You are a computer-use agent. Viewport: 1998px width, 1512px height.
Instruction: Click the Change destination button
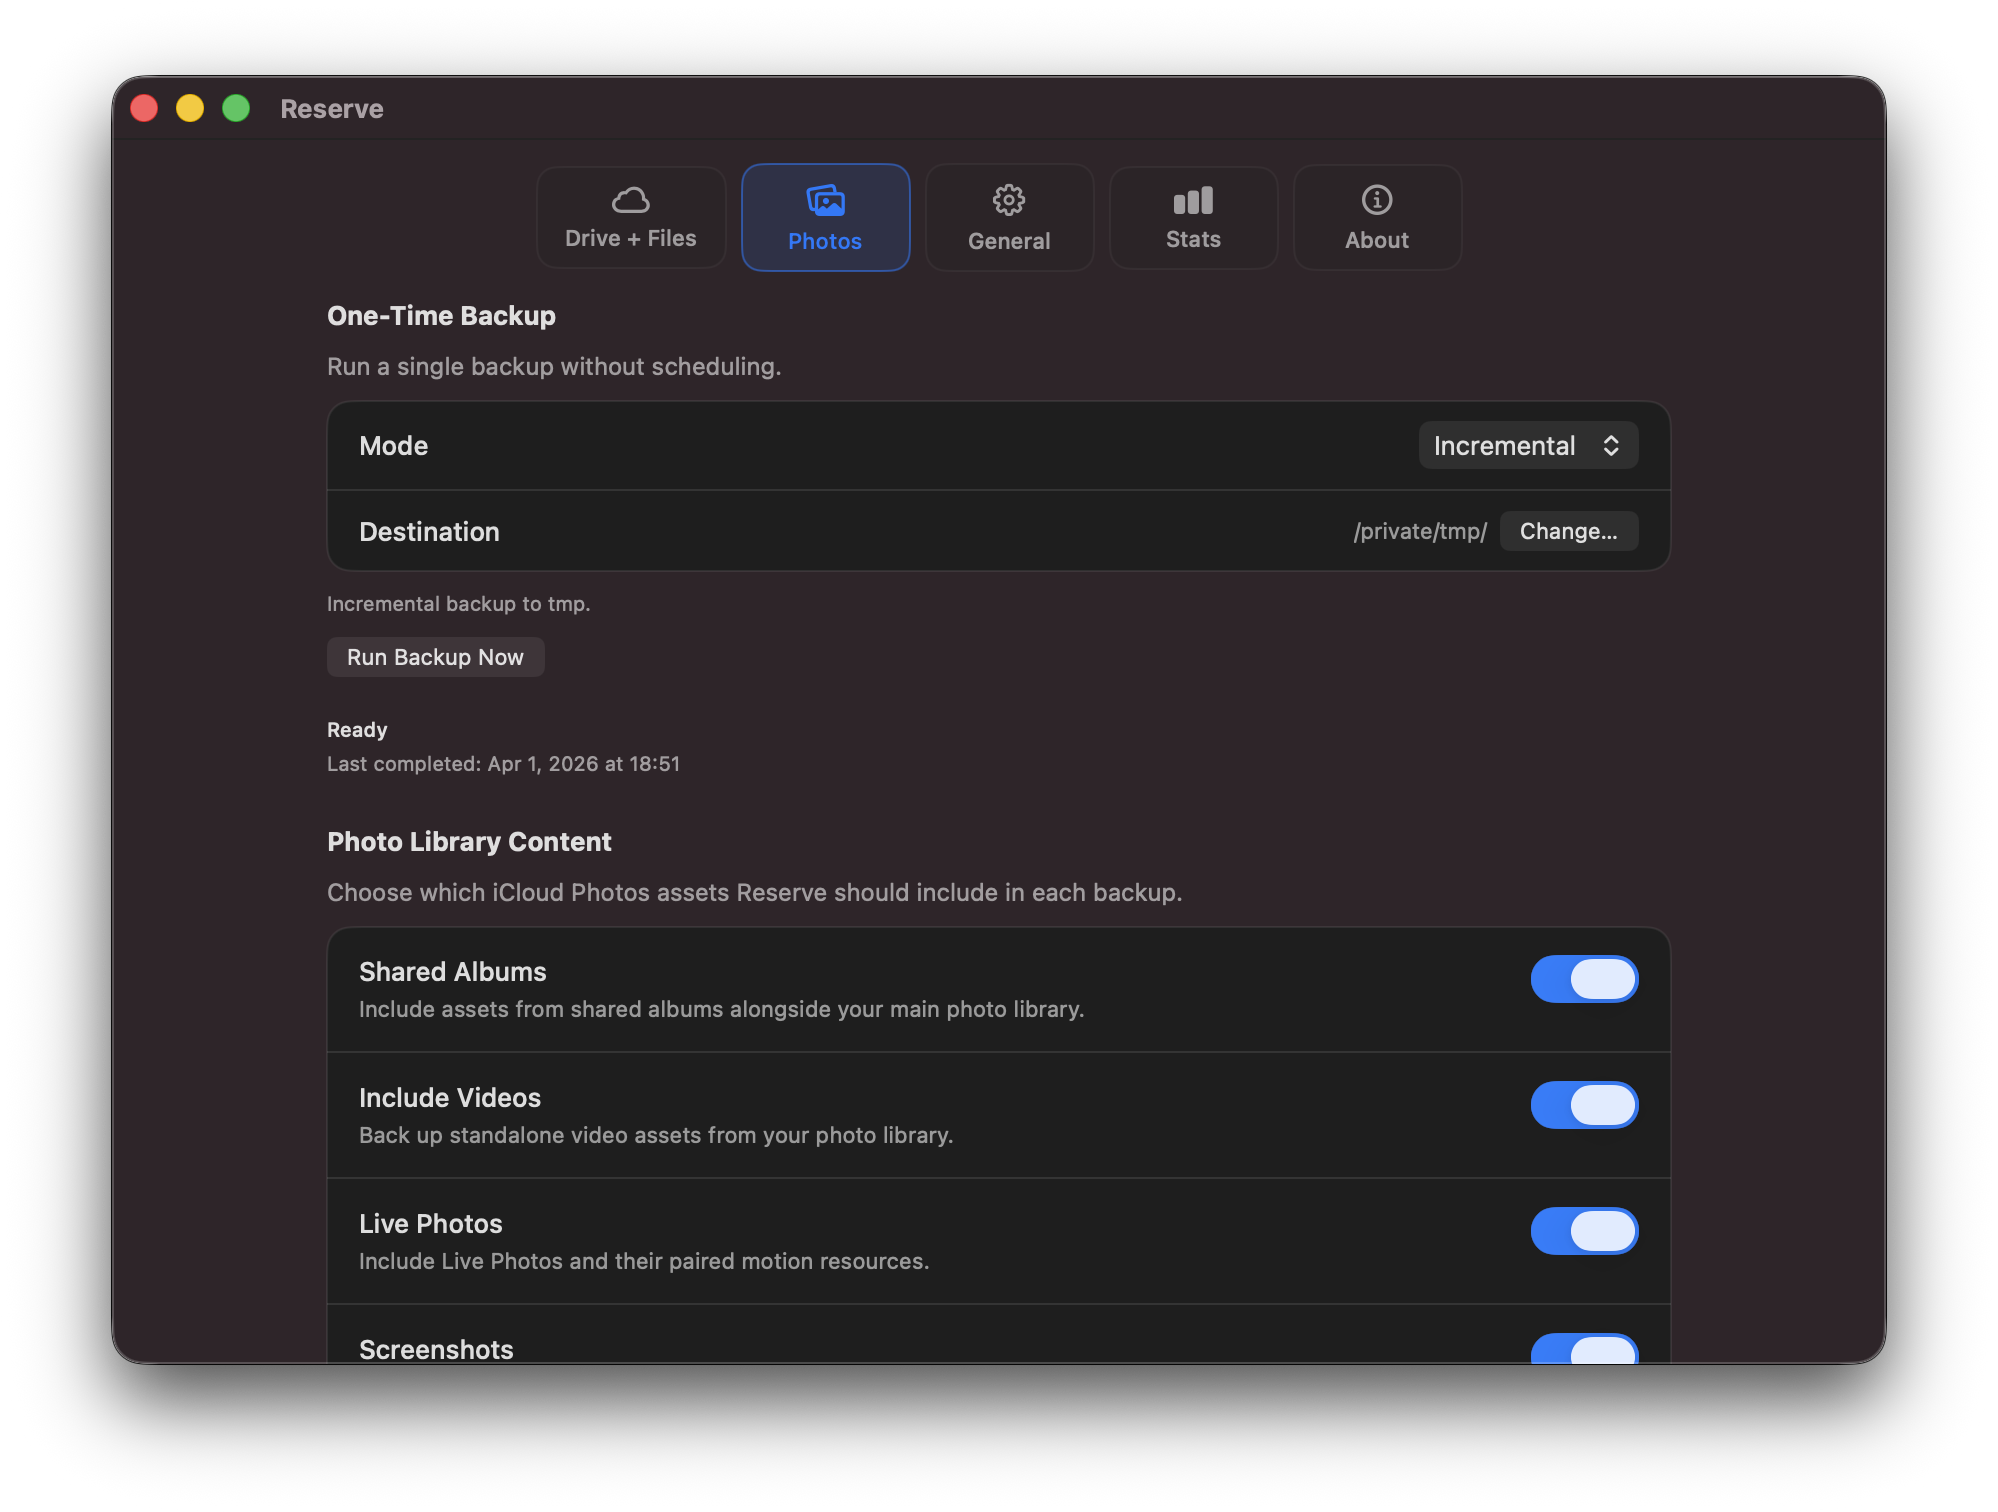1568,531
